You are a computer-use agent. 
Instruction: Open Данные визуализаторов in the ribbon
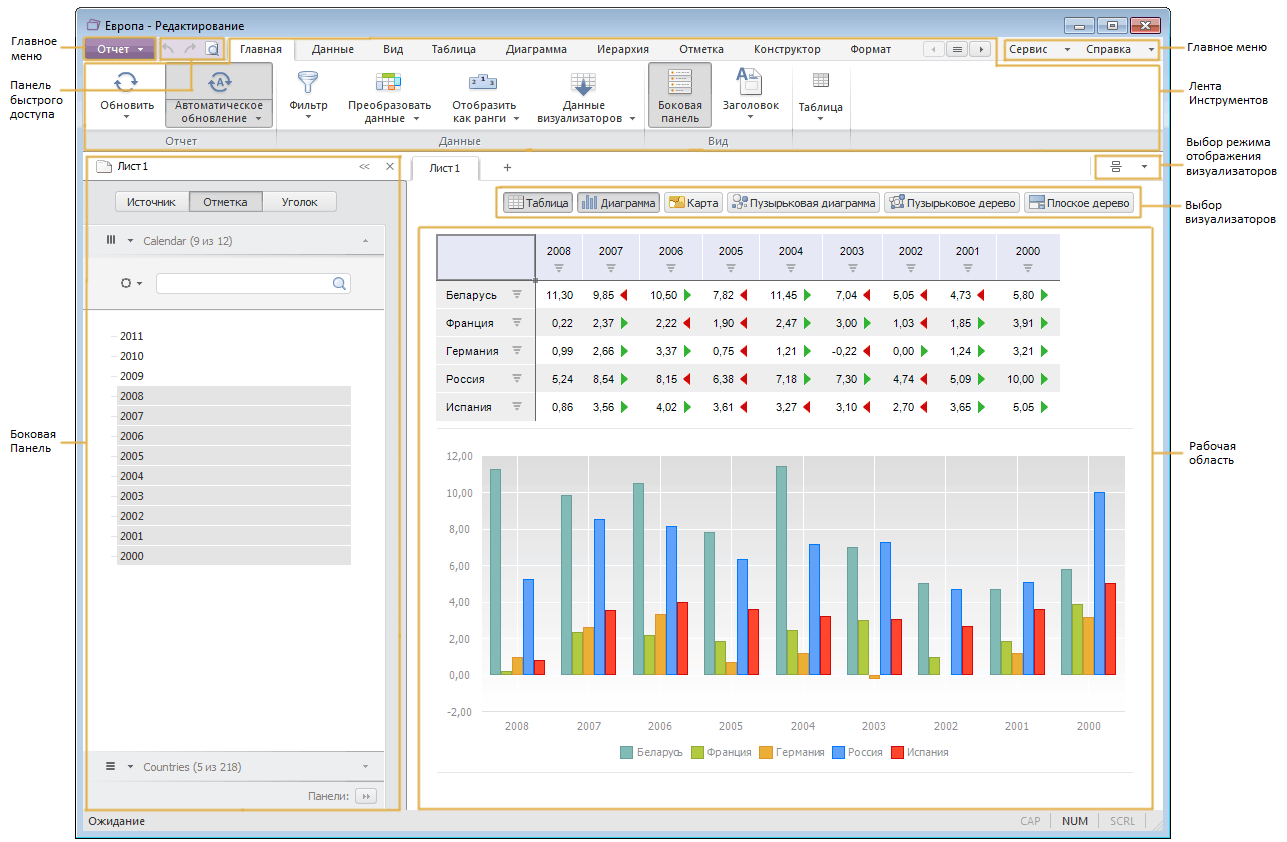583,84
